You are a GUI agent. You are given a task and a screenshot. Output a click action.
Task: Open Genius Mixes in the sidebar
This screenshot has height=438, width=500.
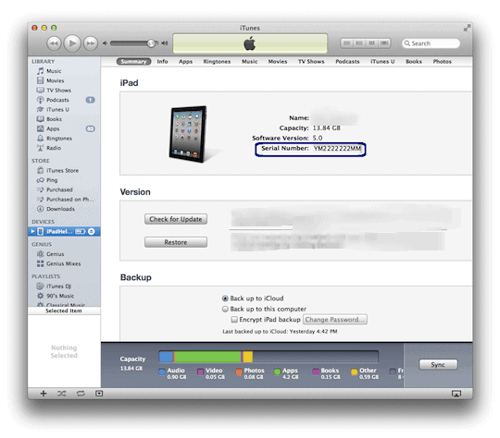click(x=63, y=264)
